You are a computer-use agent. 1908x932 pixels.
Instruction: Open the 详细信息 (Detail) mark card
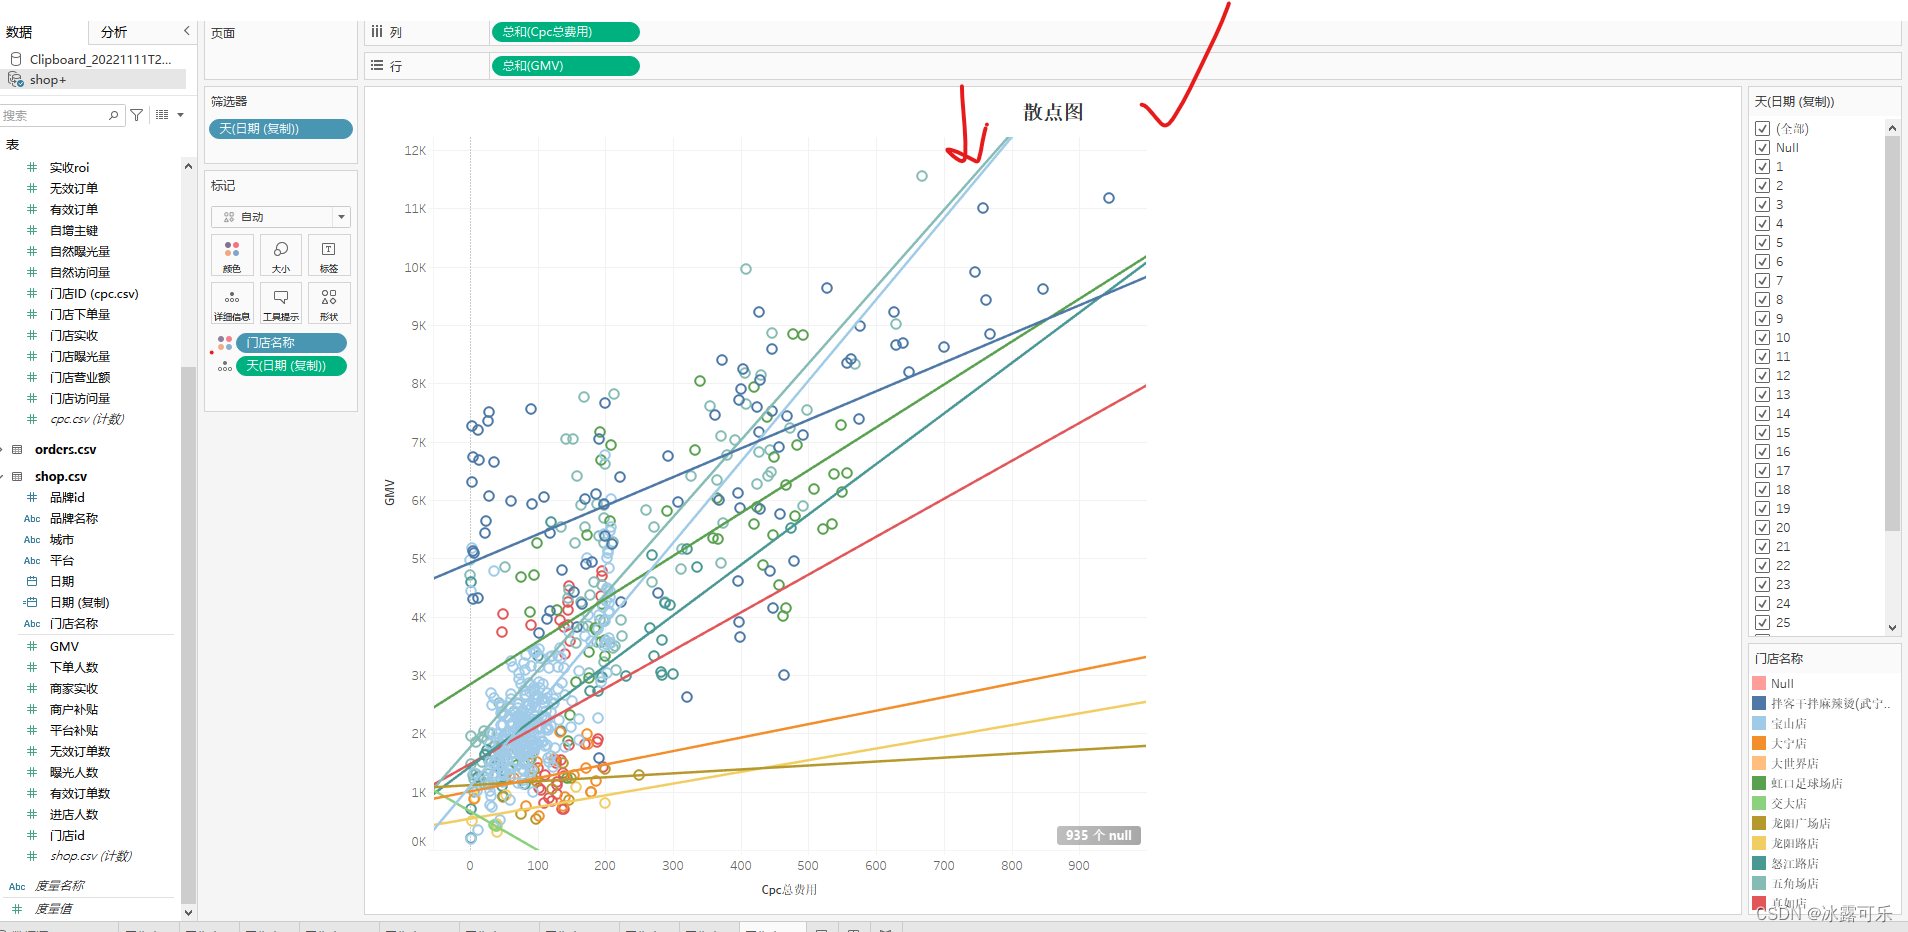(232, 303)
